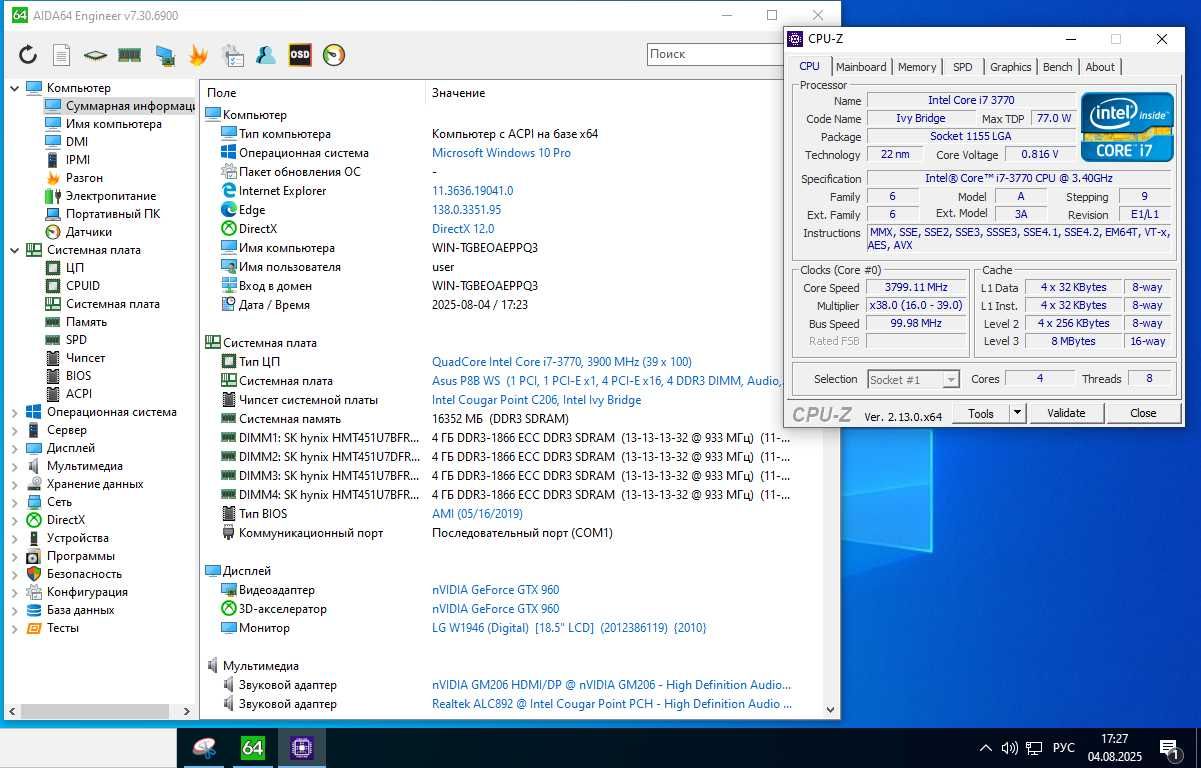Open the OSD panel toolbar icon
This screenshot has height=768, width=1201.
pos(300,55)
